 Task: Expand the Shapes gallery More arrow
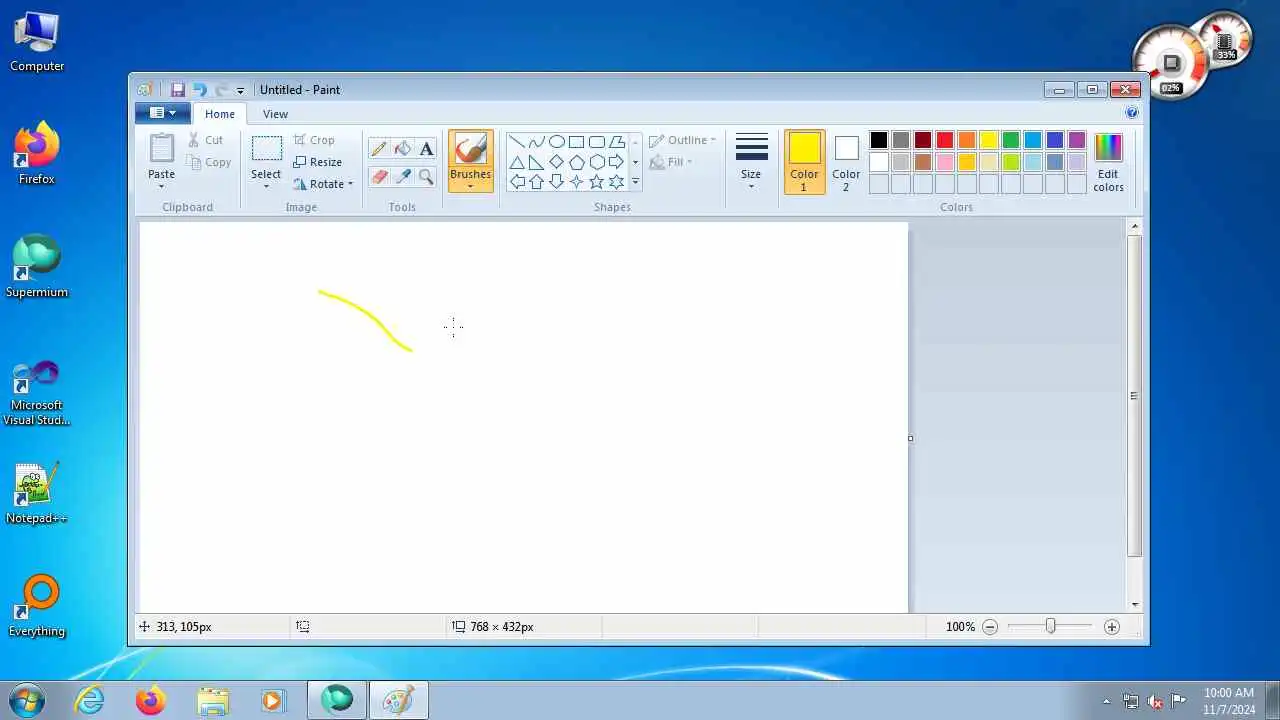(x=635, y=182)
